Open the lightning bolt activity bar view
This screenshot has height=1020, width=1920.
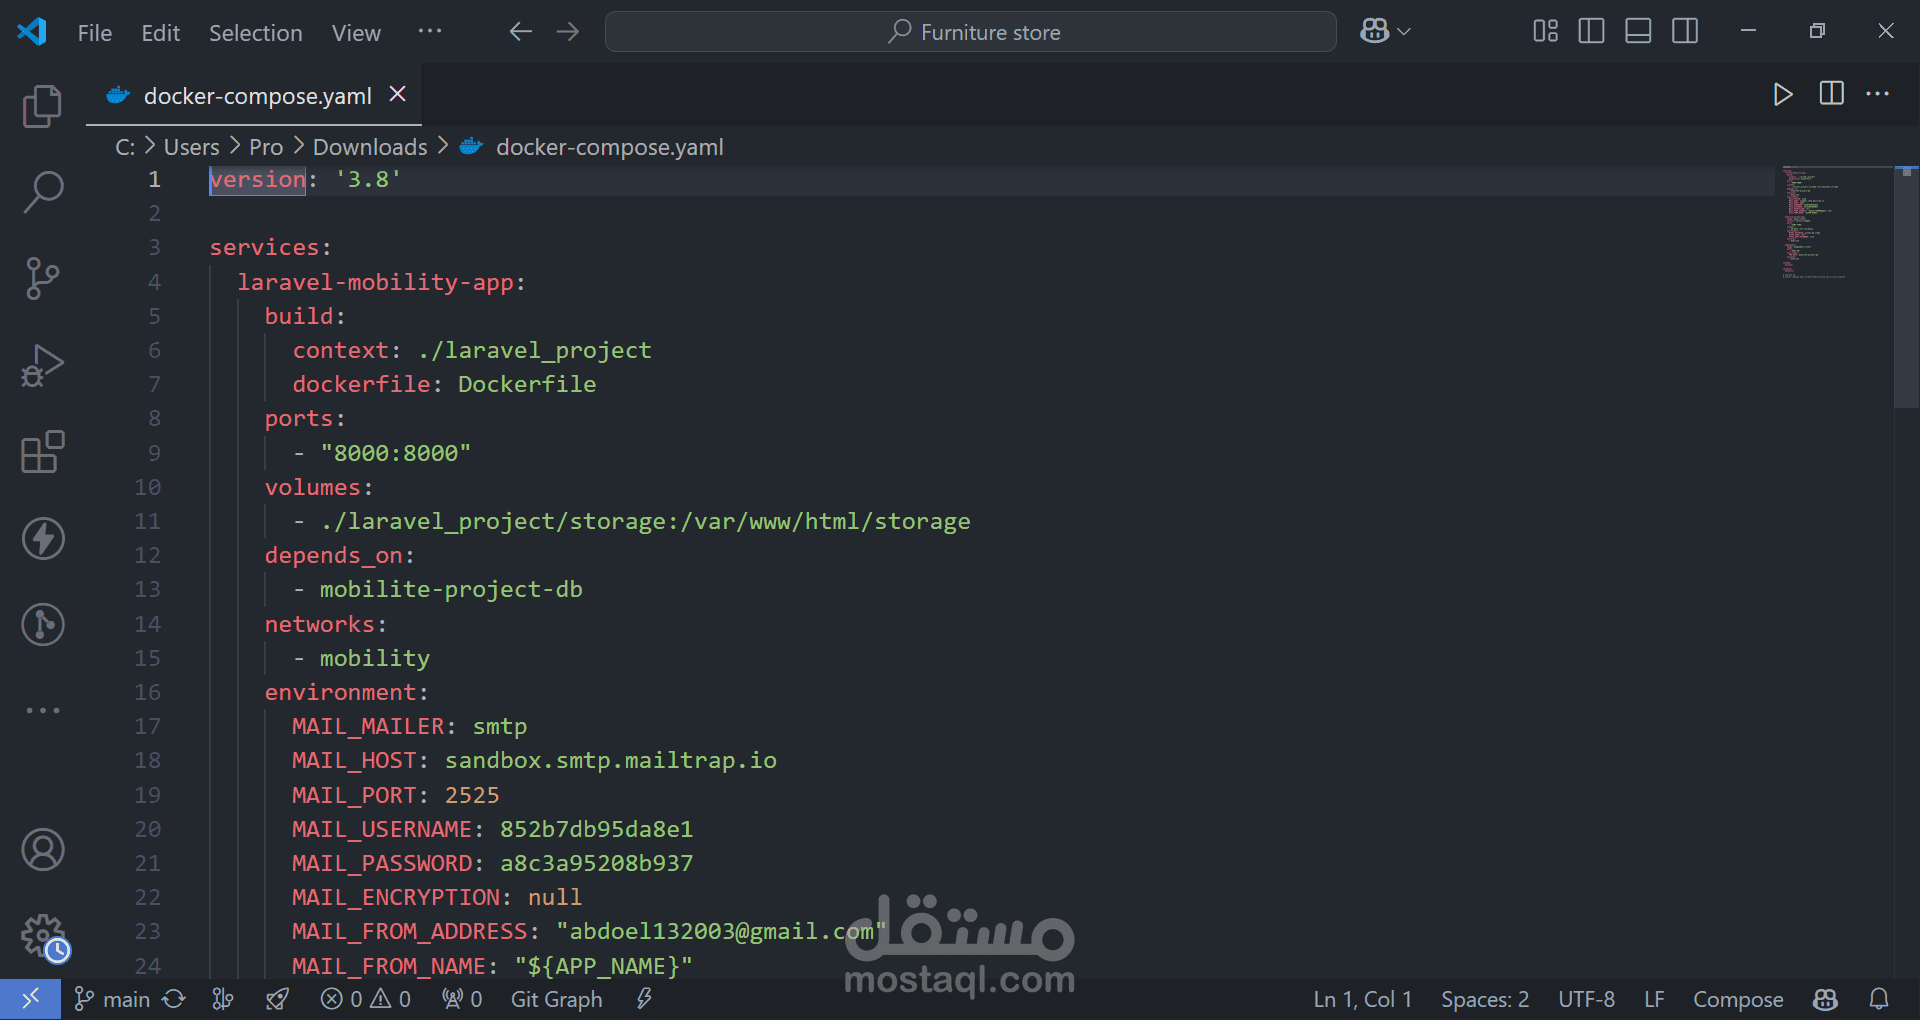pyautogui.click(x=42, y=539)
